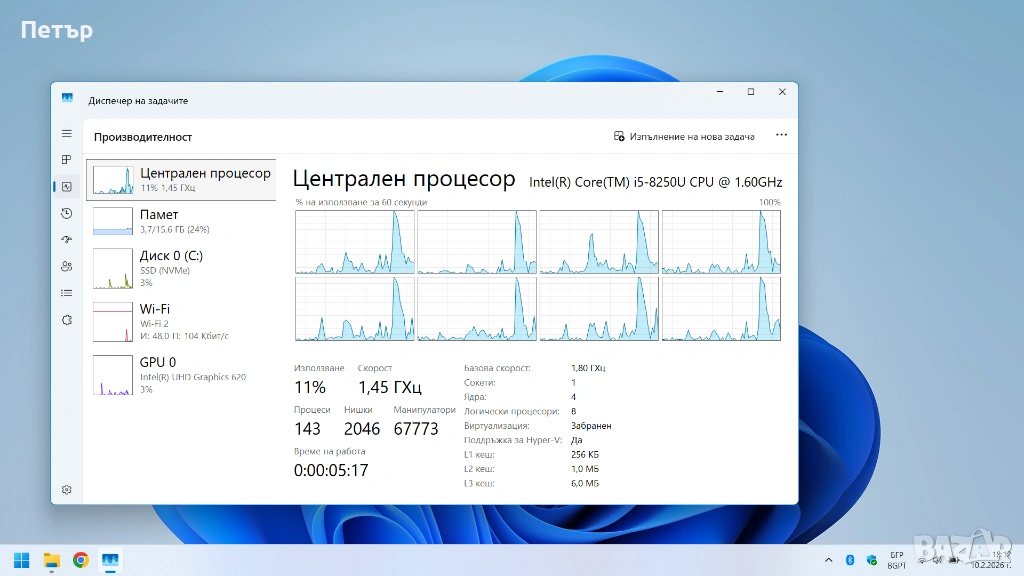Switch keyboard language via БГР indicator
1024x576 pixels.
click(896, 559)
